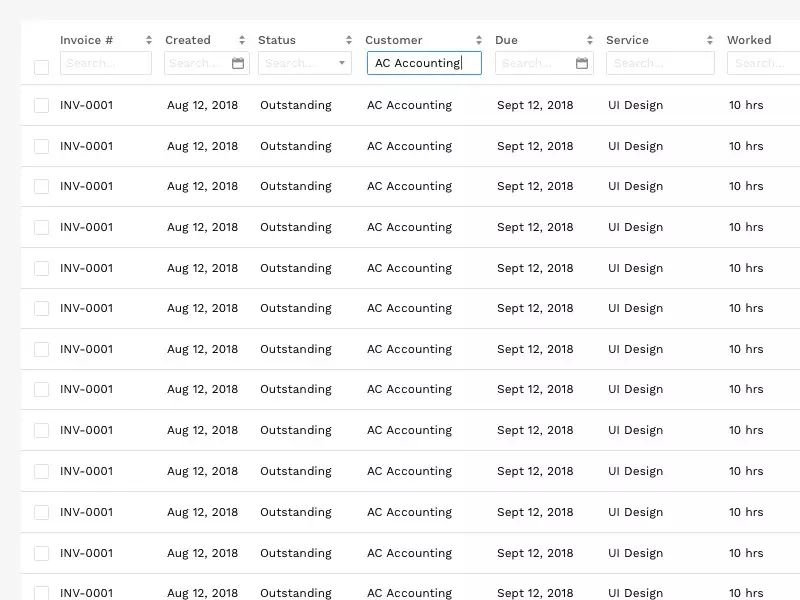Screen dimensions: 800x600
Task: Sort the table by Created column arrows
Action: 242,40
